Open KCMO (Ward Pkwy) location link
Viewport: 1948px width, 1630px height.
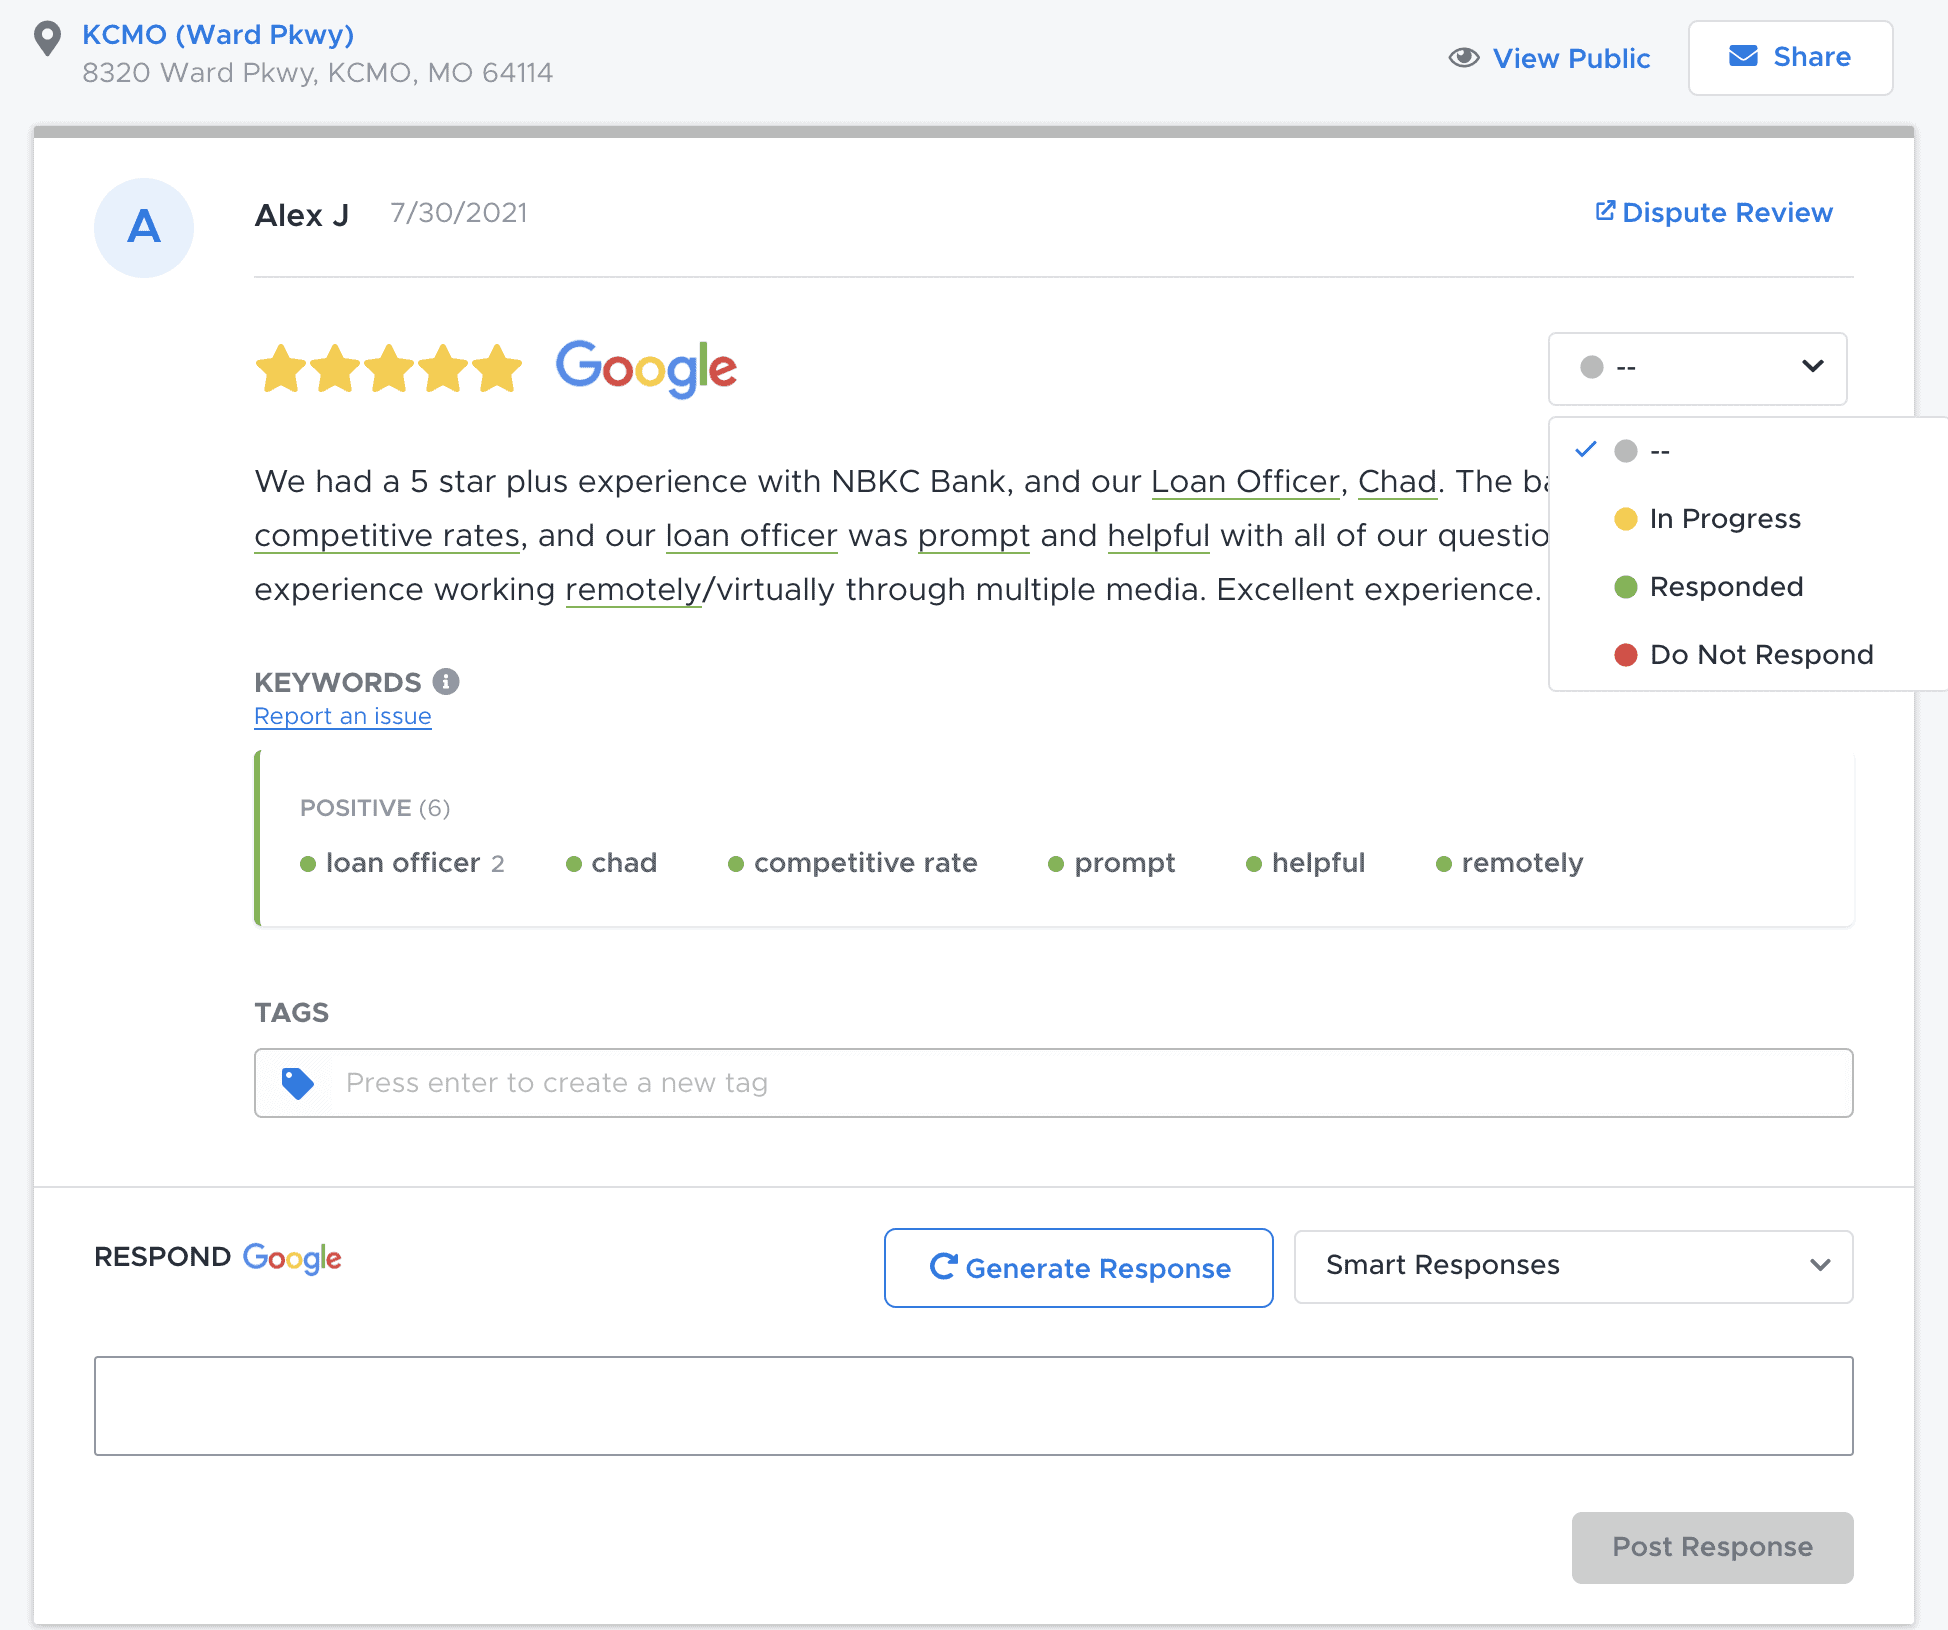218,35
